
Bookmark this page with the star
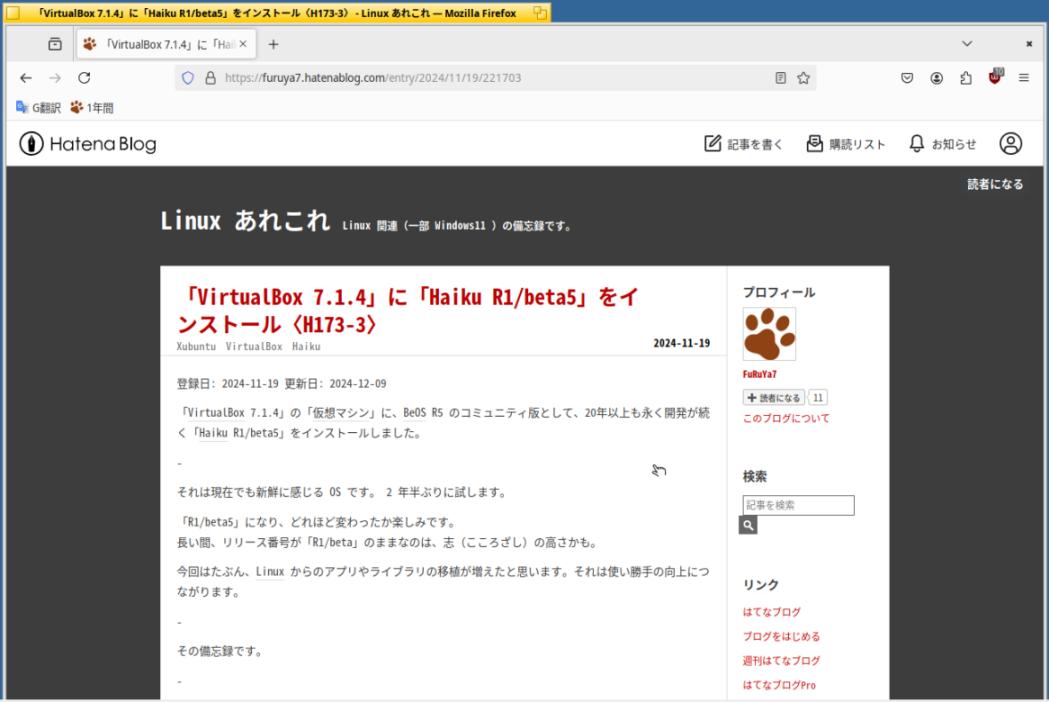click(x=803, y=78)
